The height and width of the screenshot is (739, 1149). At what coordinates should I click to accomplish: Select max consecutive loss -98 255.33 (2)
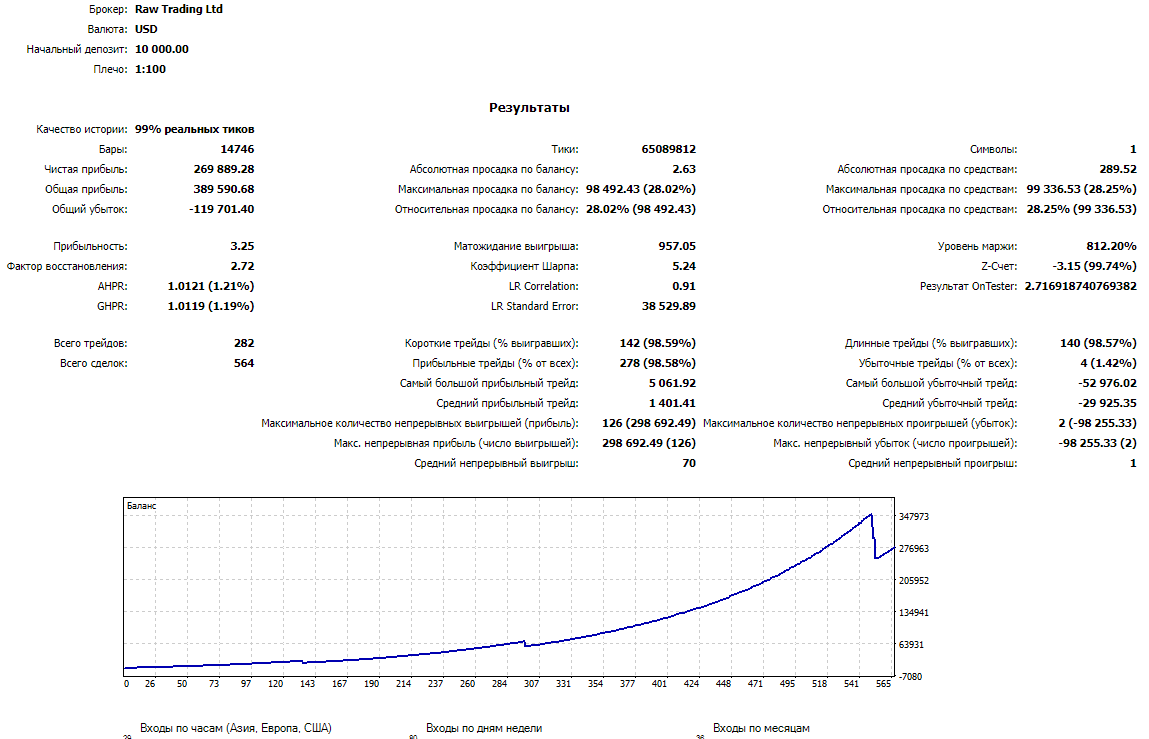pyautogui.click(x=1098, y=443)
